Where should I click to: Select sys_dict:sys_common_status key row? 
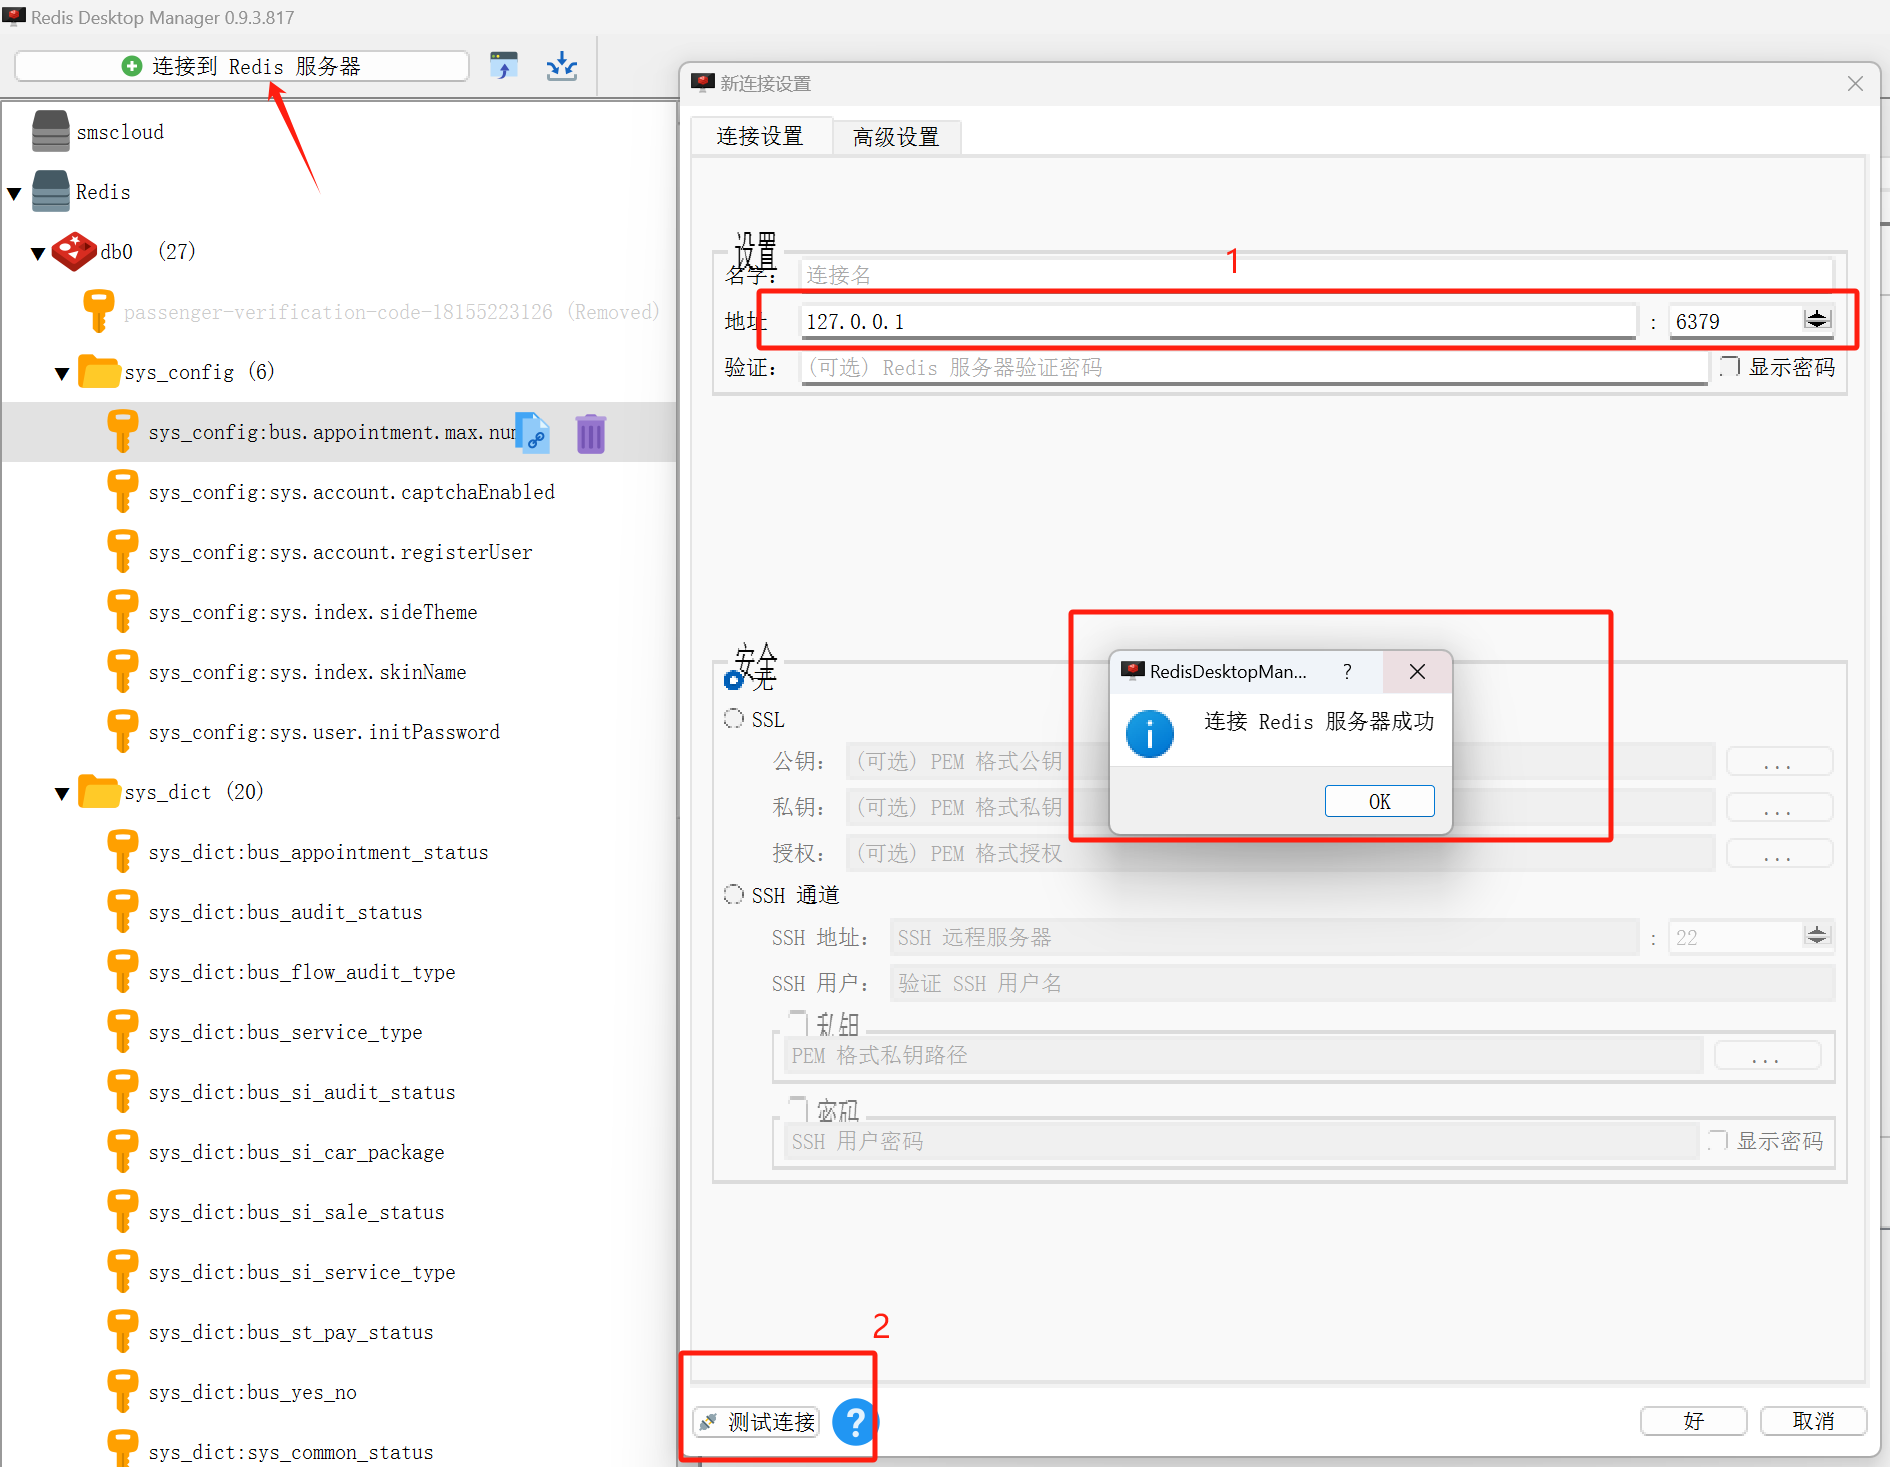pyautogui.click(x=339, y=1447)
